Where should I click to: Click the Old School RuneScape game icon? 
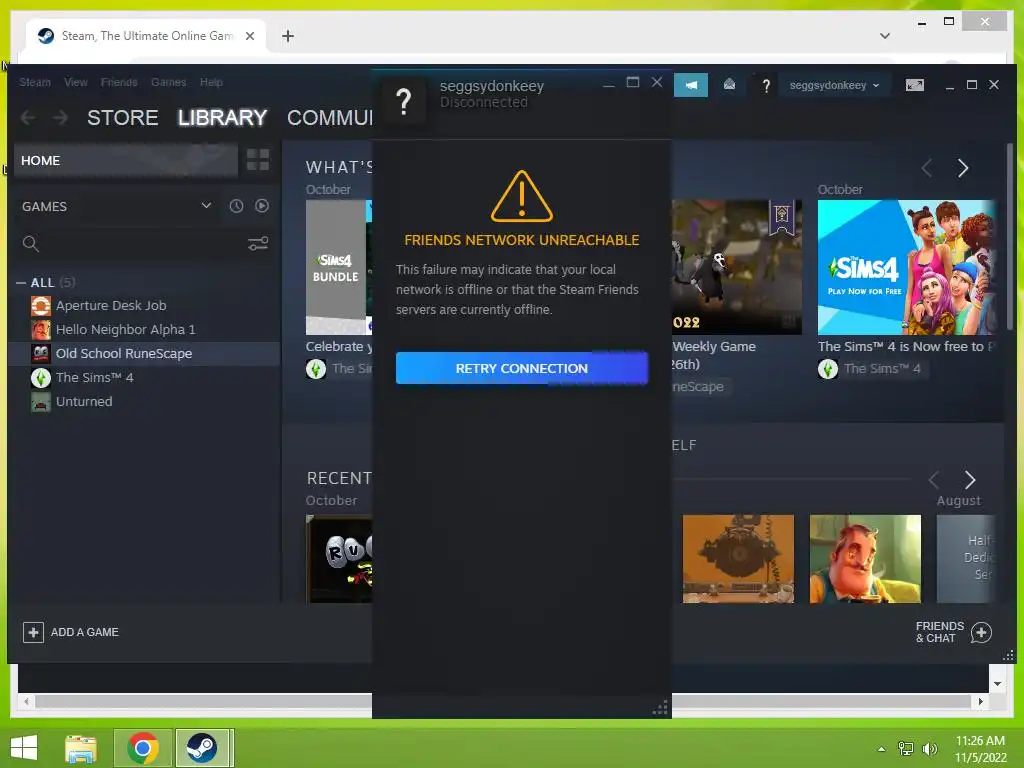pos(40,354)
